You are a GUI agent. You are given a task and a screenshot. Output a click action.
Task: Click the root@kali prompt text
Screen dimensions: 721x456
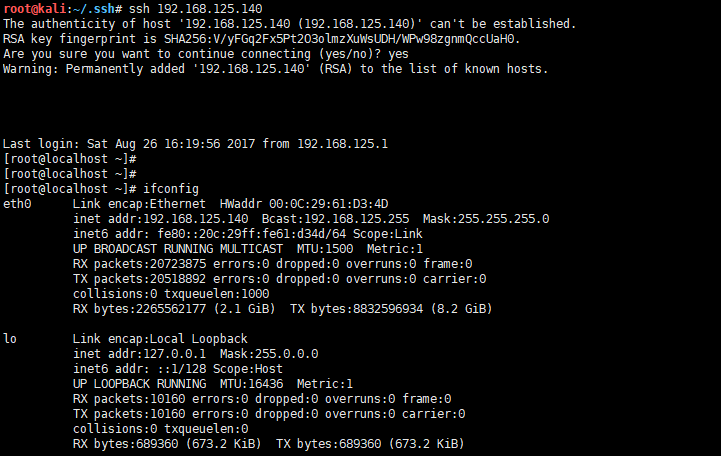[x=34, y=9]
